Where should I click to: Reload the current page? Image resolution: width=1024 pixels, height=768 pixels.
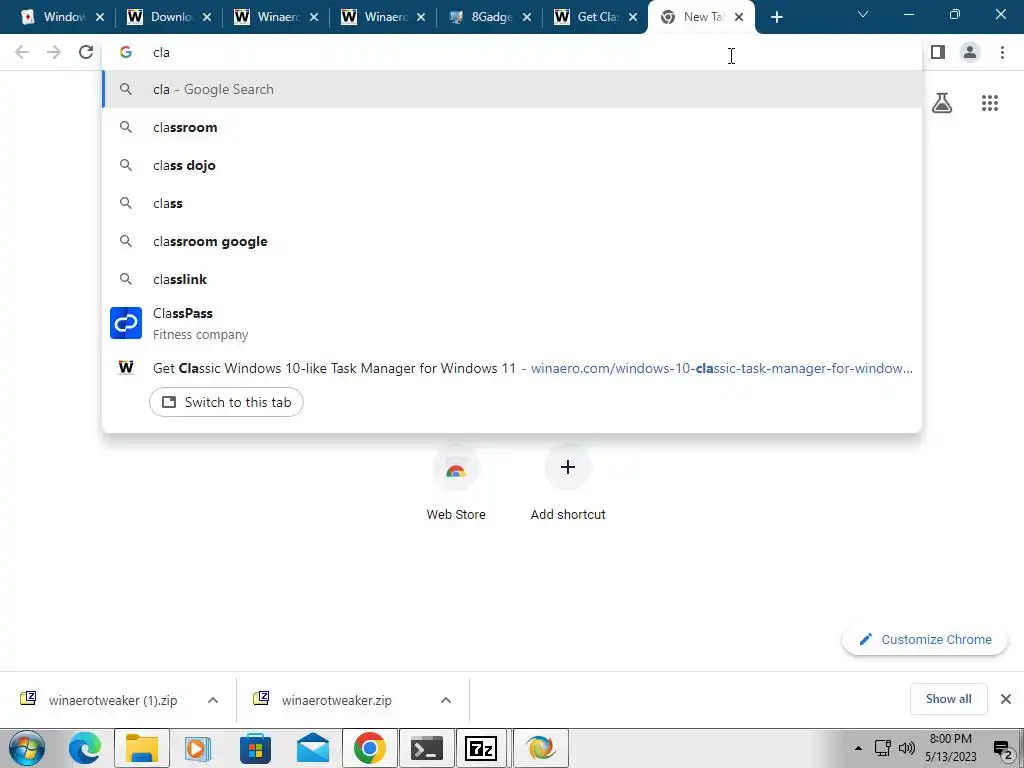[86, 52]
